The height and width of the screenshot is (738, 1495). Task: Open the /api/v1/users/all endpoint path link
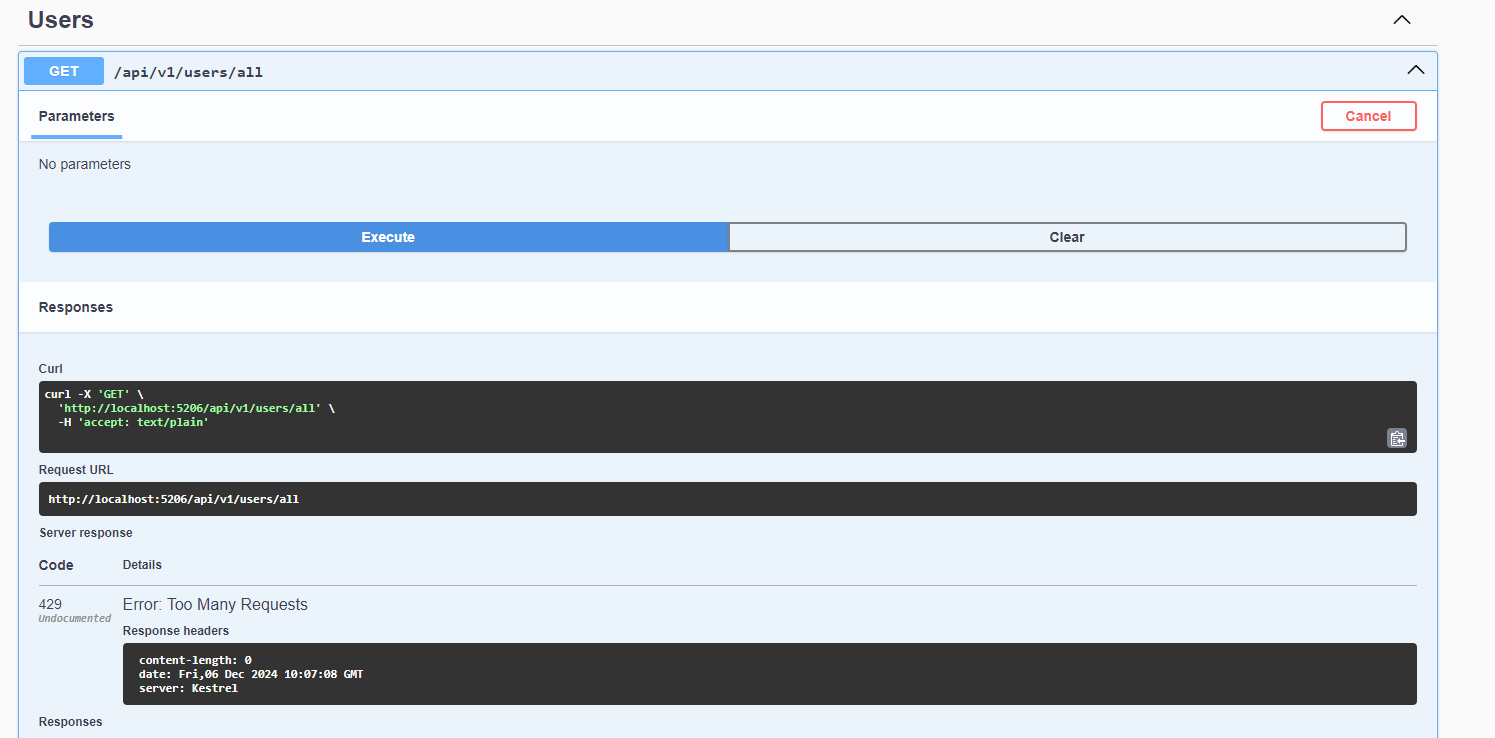[x=188, y=72]
